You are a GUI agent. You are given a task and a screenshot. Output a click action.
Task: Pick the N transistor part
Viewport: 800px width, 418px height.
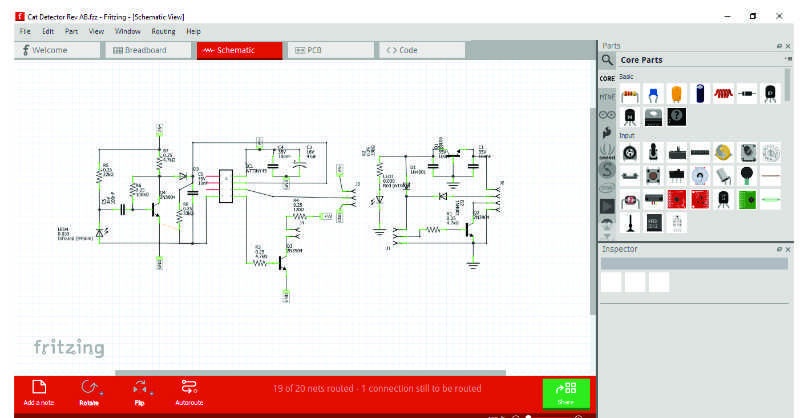pos(630,117)
